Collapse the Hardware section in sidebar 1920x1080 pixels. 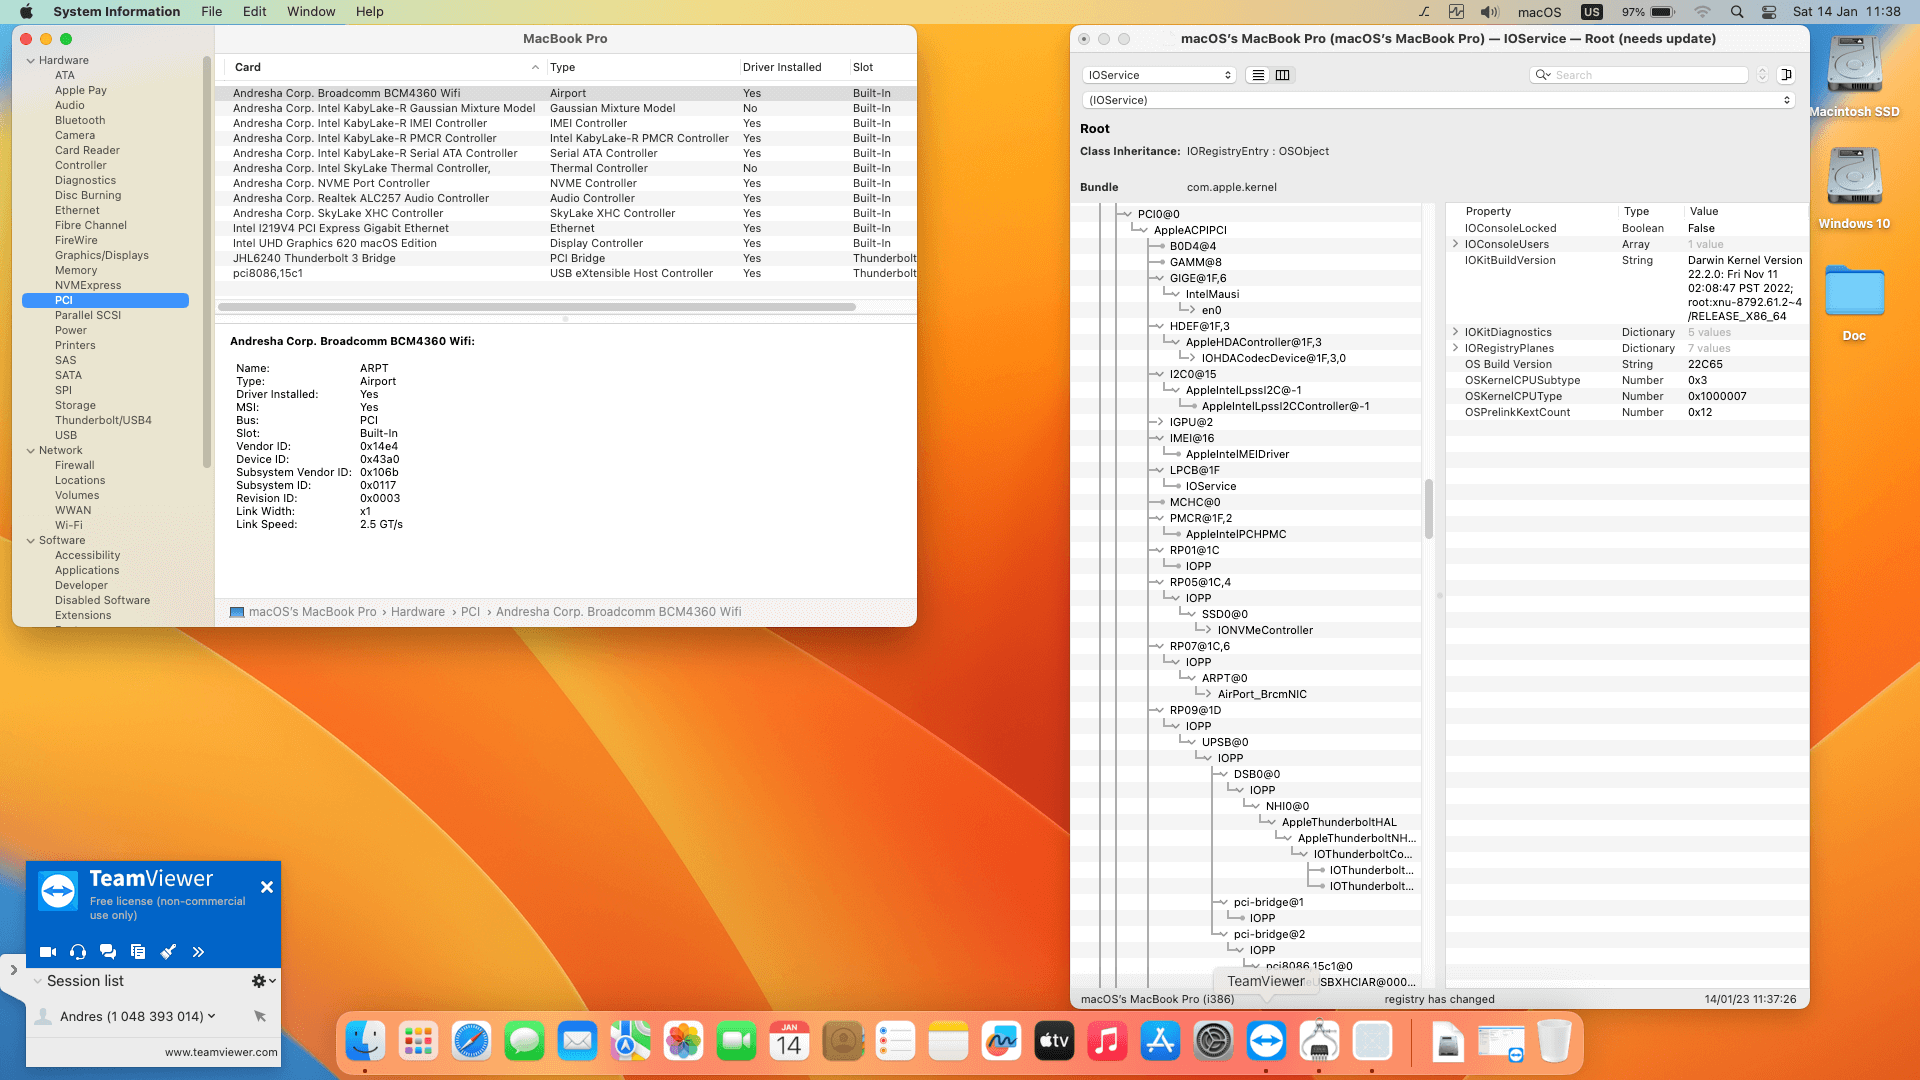31,61
